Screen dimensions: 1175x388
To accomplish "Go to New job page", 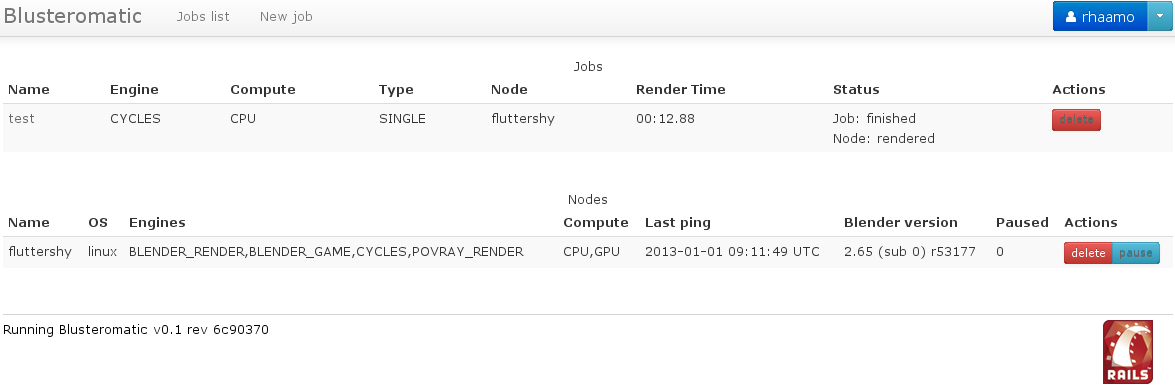I will click(286, 16).
